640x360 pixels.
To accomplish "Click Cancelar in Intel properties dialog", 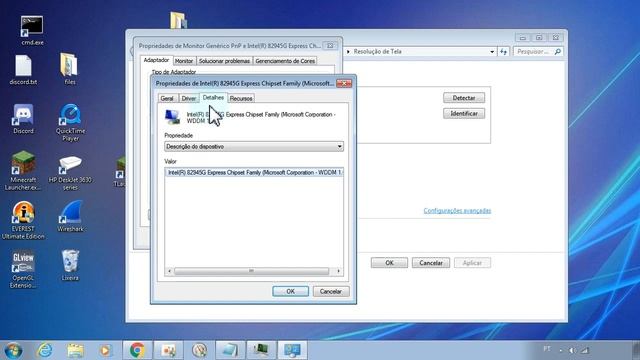I will [x=331, y=291].
